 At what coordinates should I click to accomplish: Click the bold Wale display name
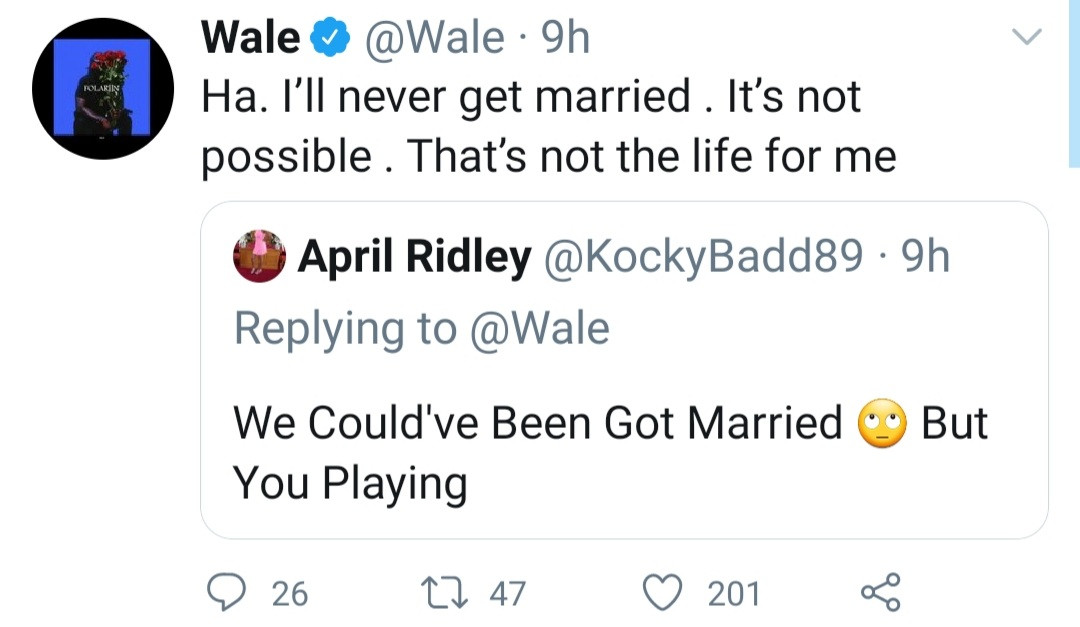point(250,39)
